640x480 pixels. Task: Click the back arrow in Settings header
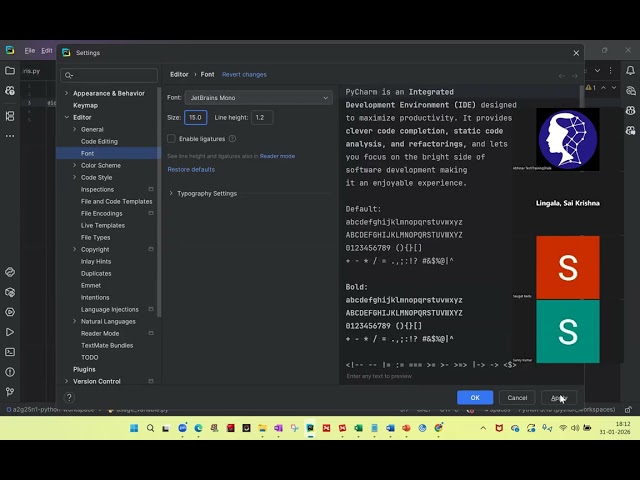tap(562, 76)
